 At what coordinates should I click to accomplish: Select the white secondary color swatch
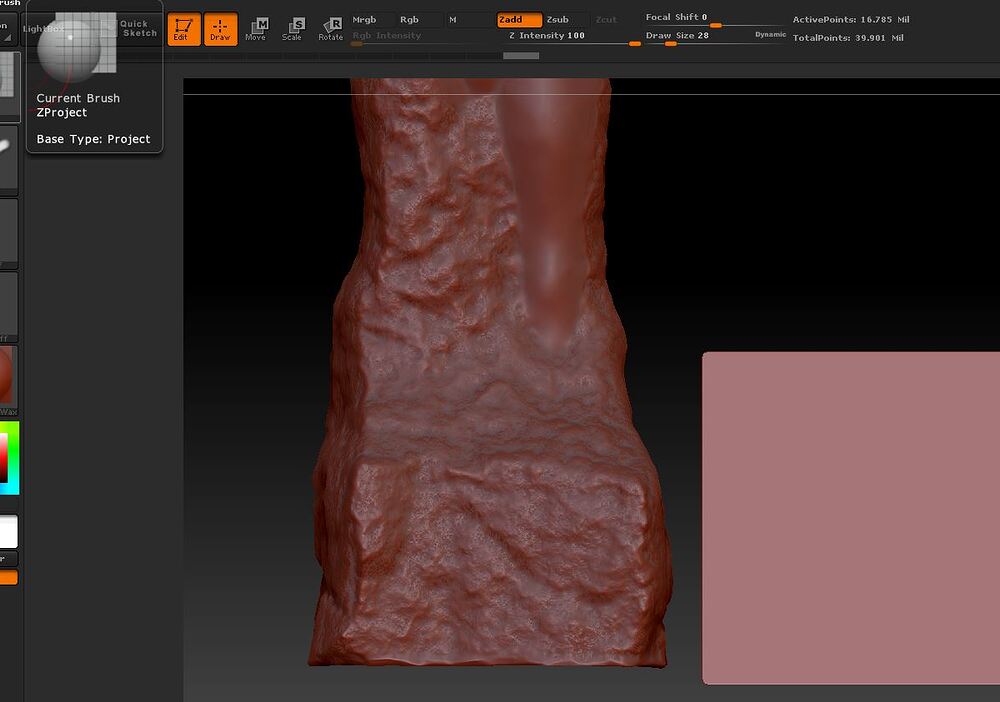(x=8, y=532)
